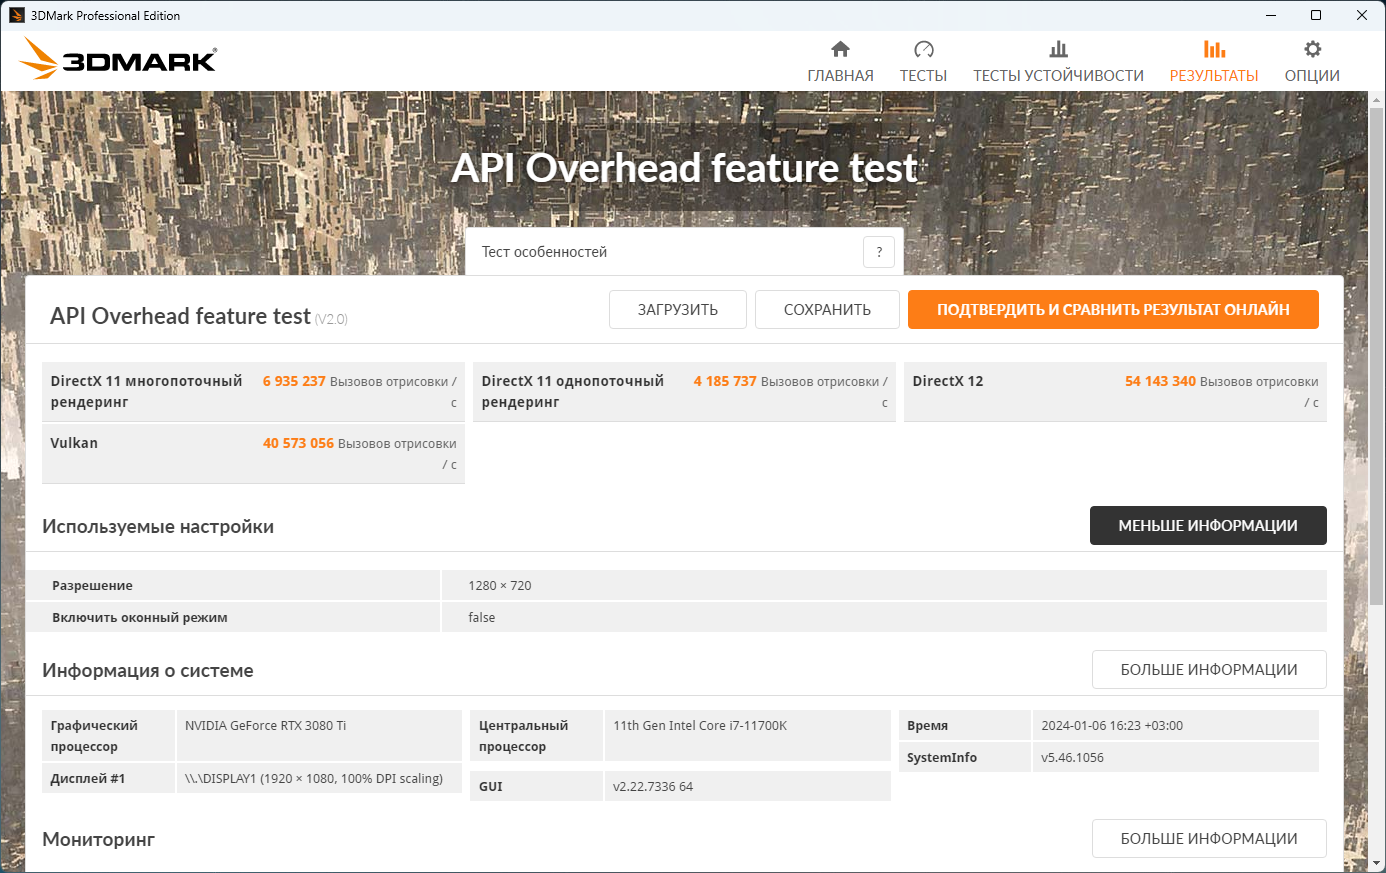This screenshot has width=1386, height=873.
Task: Click the 3DMark app icon in title bar
Action: coord(16,15)
